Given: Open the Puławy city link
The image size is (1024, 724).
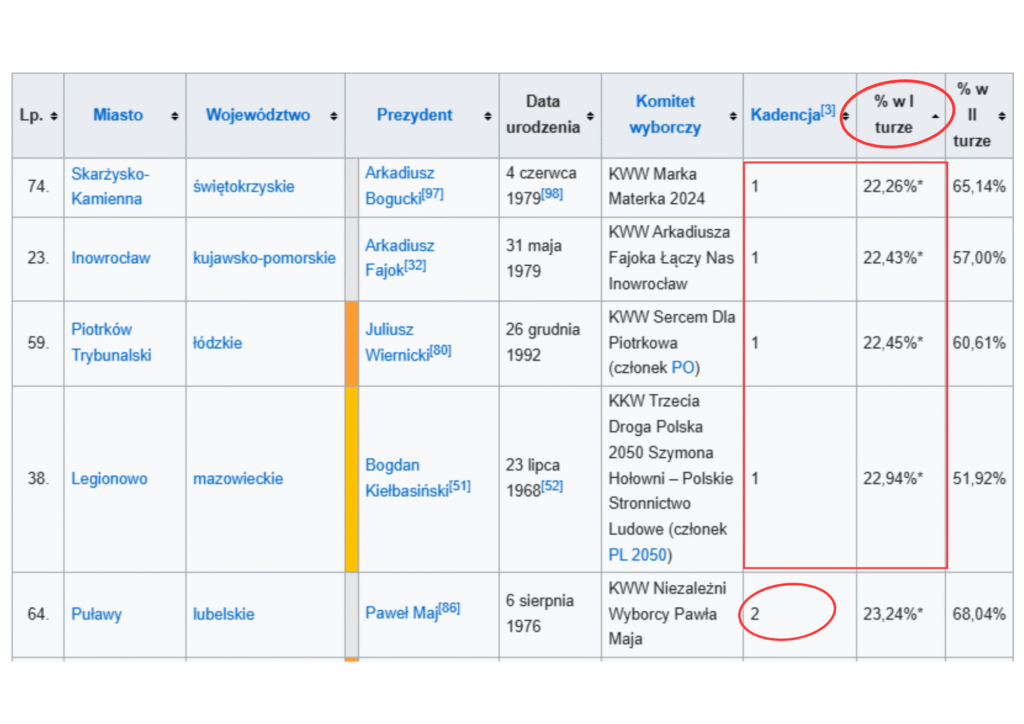Looking at the screenshot, I should pyautogui.click(x=97, y=614).
